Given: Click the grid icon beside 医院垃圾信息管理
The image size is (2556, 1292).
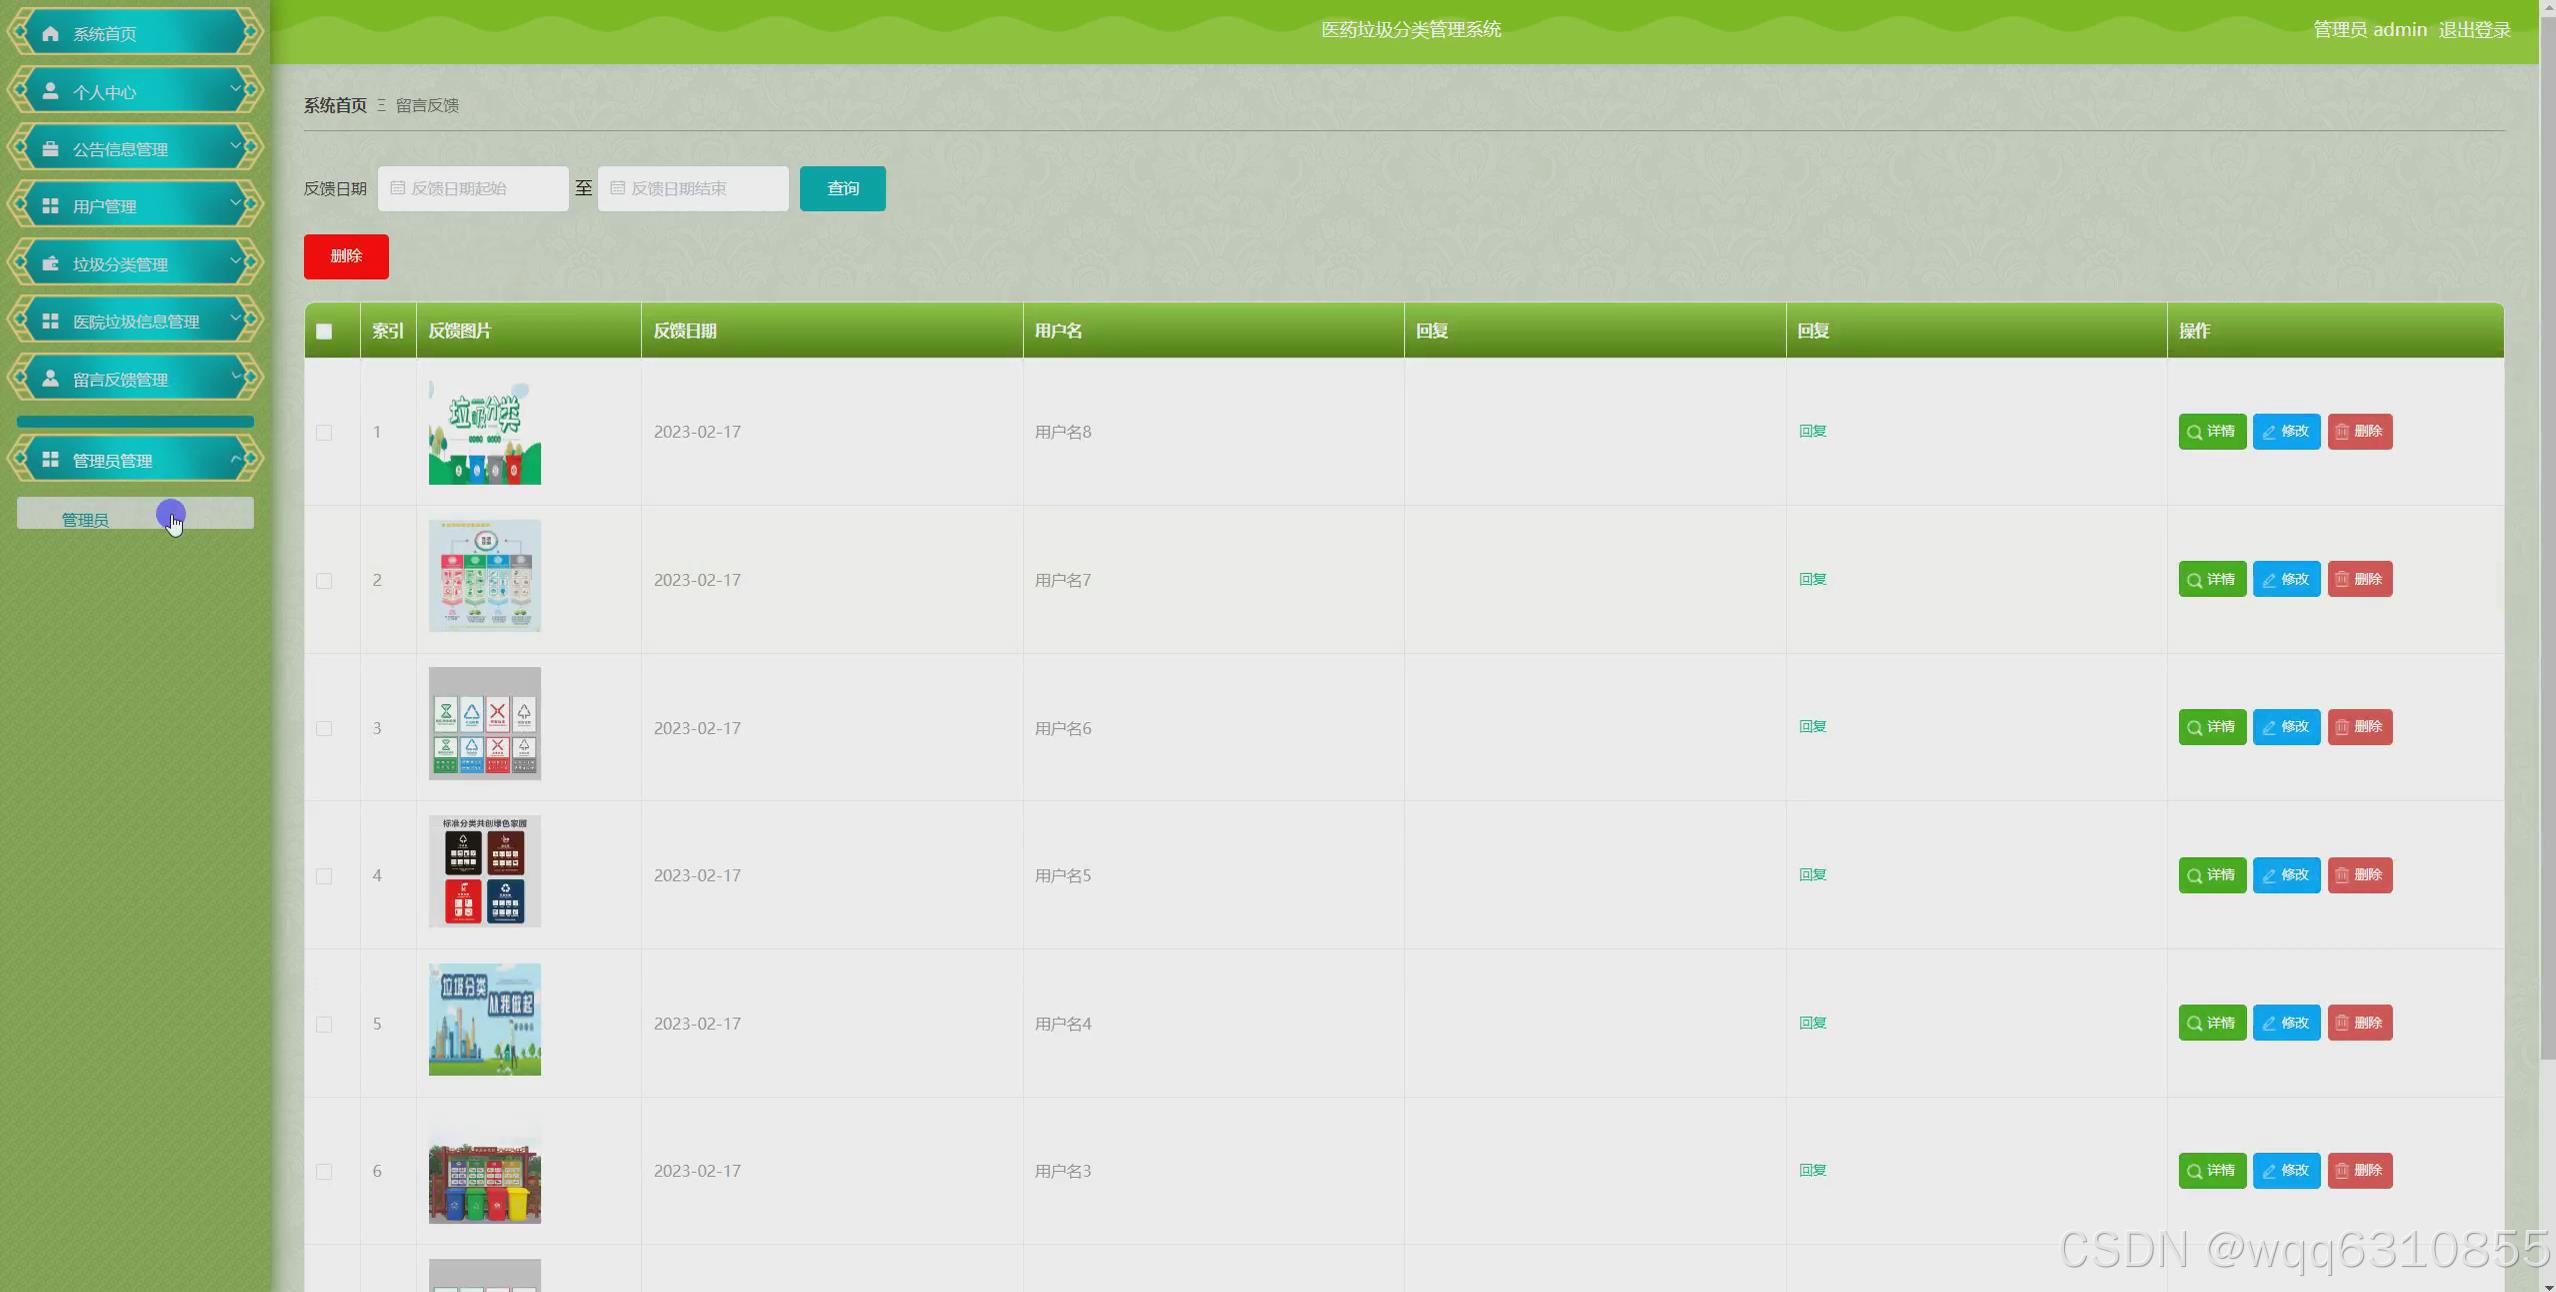Looking at the screenshot, I should 51,321.
